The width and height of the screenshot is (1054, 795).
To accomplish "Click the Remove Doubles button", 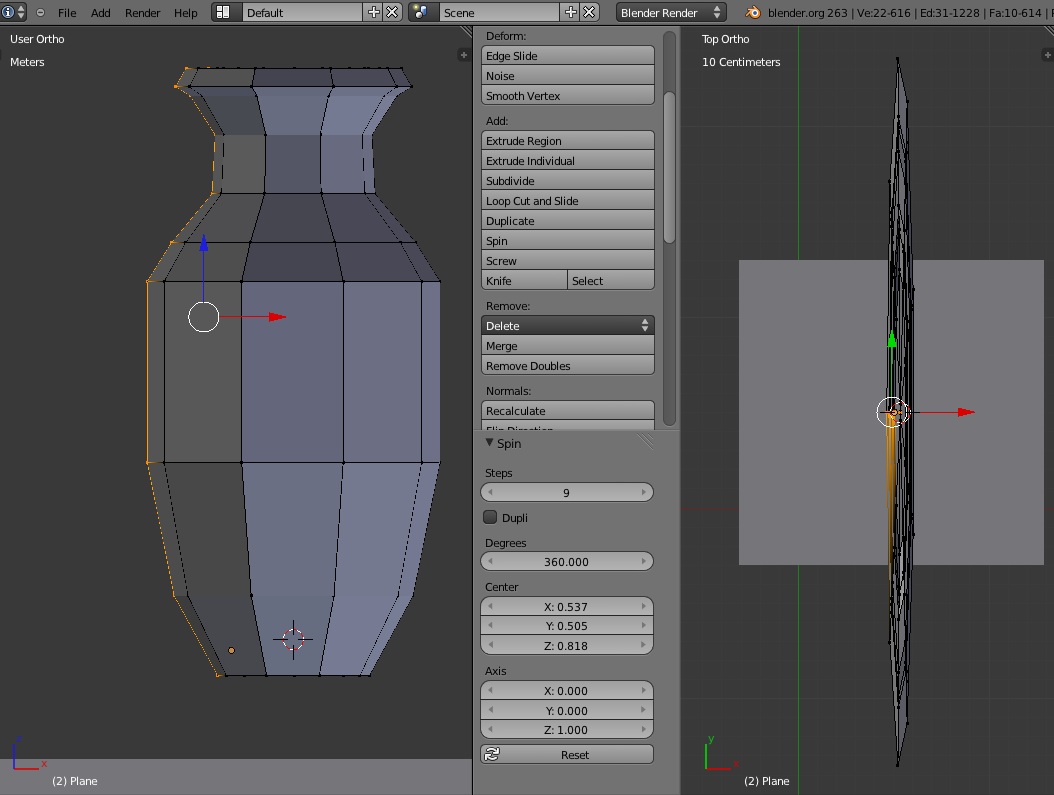I will [567, 366].
